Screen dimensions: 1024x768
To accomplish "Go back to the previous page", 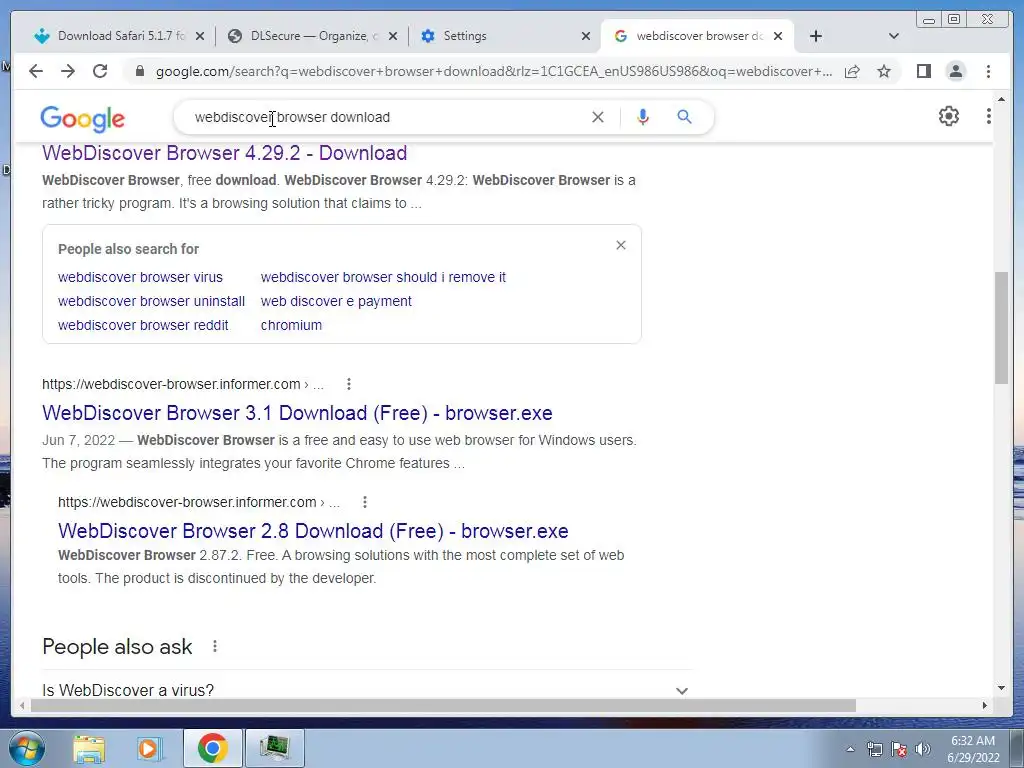I will [36, 71].
